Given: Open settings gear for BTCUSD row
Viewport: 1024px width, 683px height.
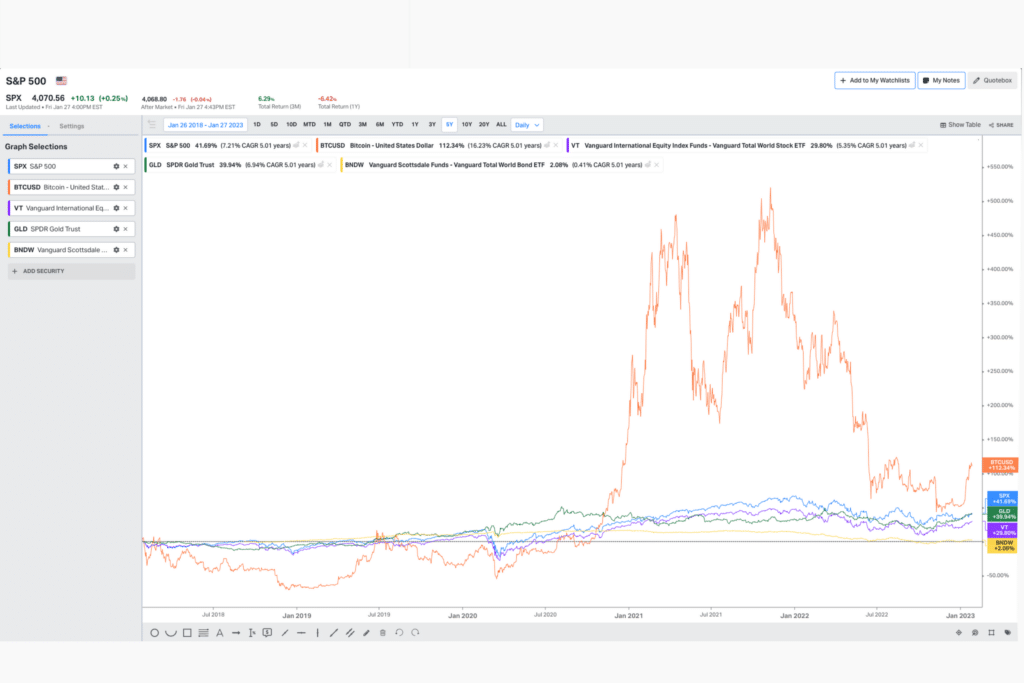Looking at the screenshot, I should point(116,187).
